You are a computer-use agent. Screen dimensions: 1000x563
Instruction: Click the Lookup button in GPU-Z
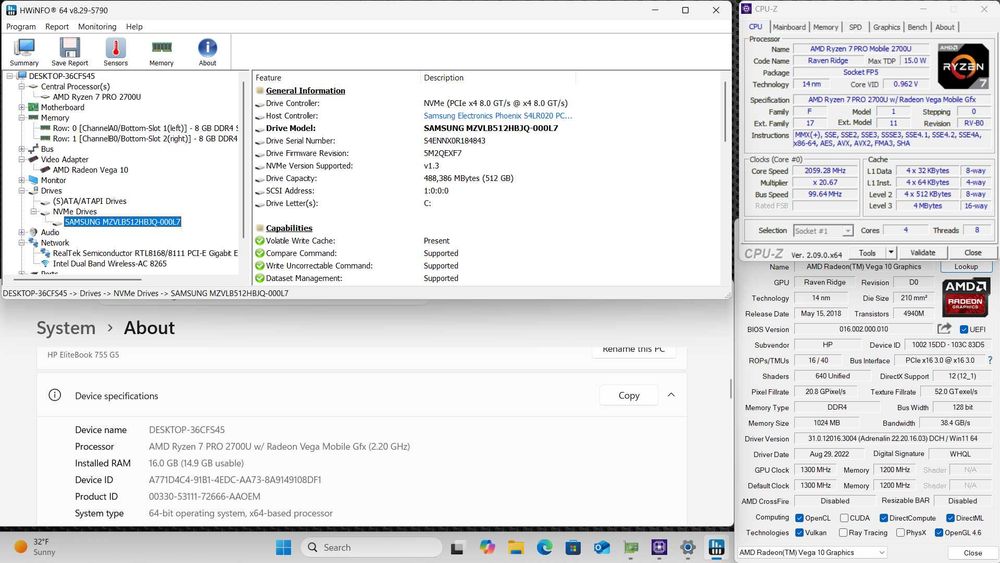966,267
